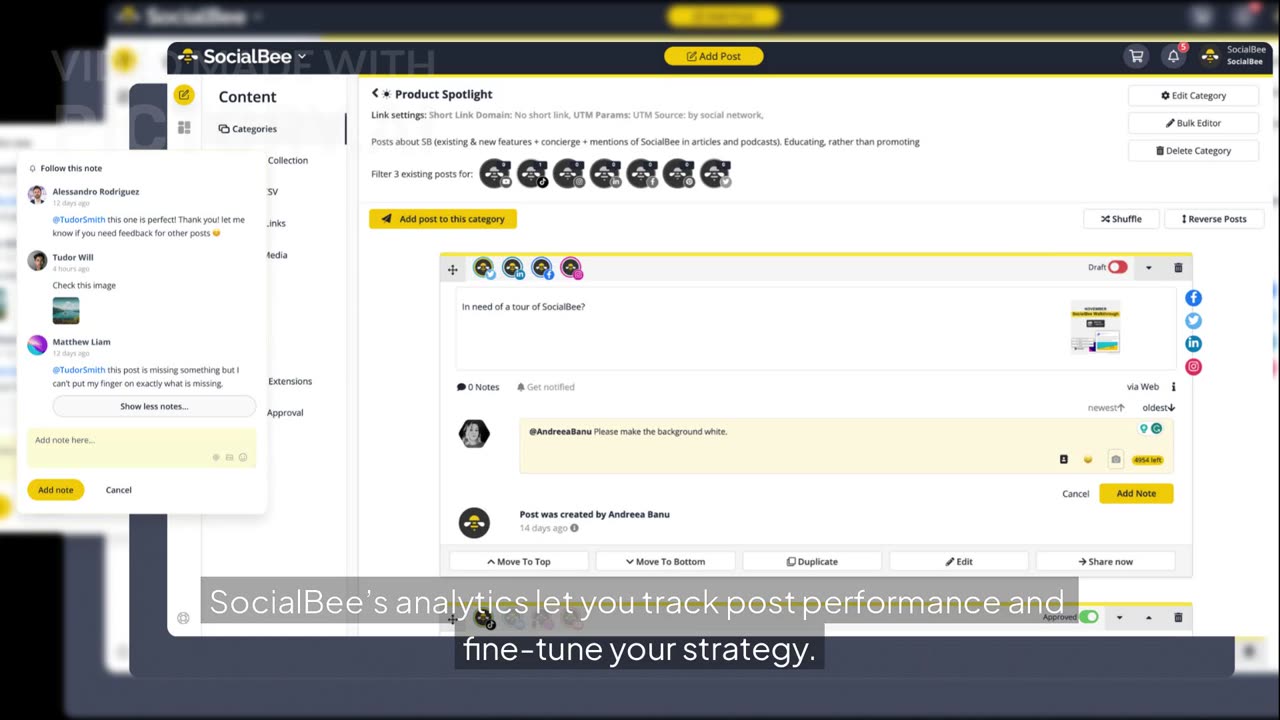Open the post's walkthrough image thumbnail
Image resolution: width=1280 pixels, height=720 pixels.
(x=1096, y=327)
